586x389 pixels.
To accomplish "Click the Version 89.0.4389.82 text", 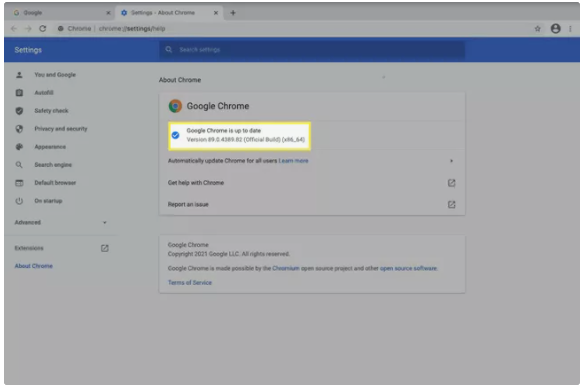I will (246, 140).
